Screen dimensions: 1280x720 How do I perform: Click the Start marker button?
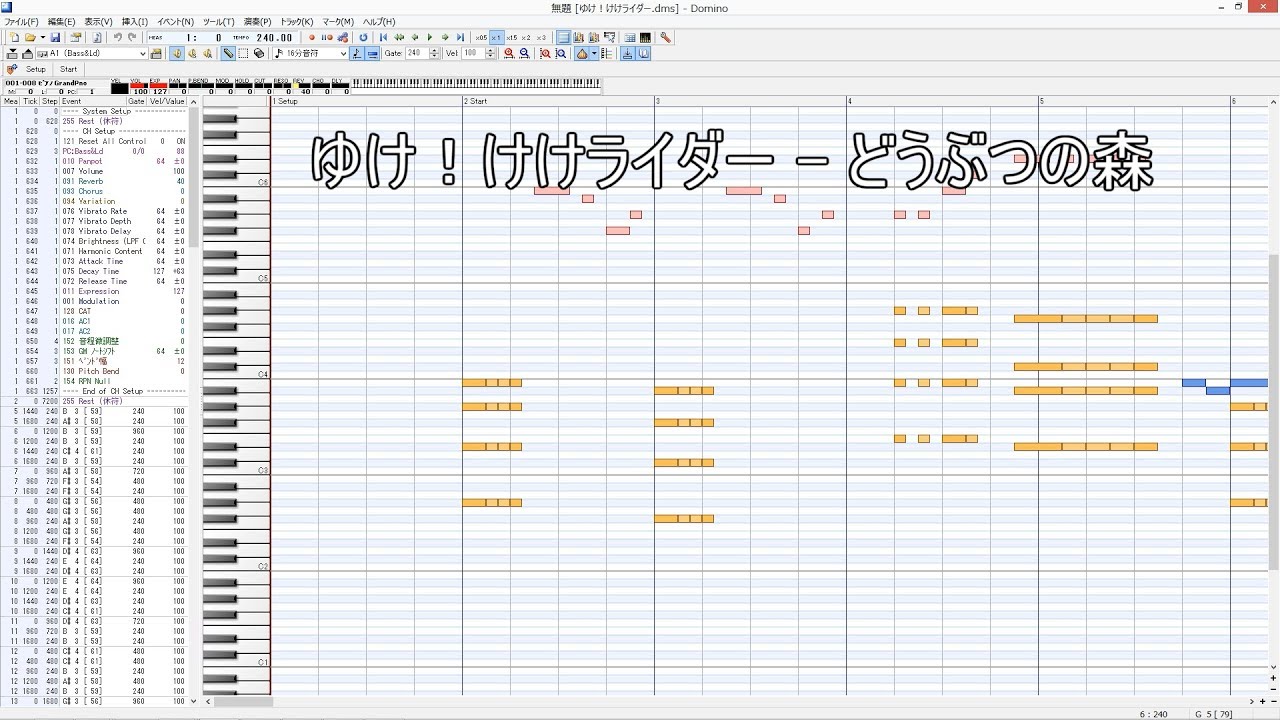coord(68,70)
